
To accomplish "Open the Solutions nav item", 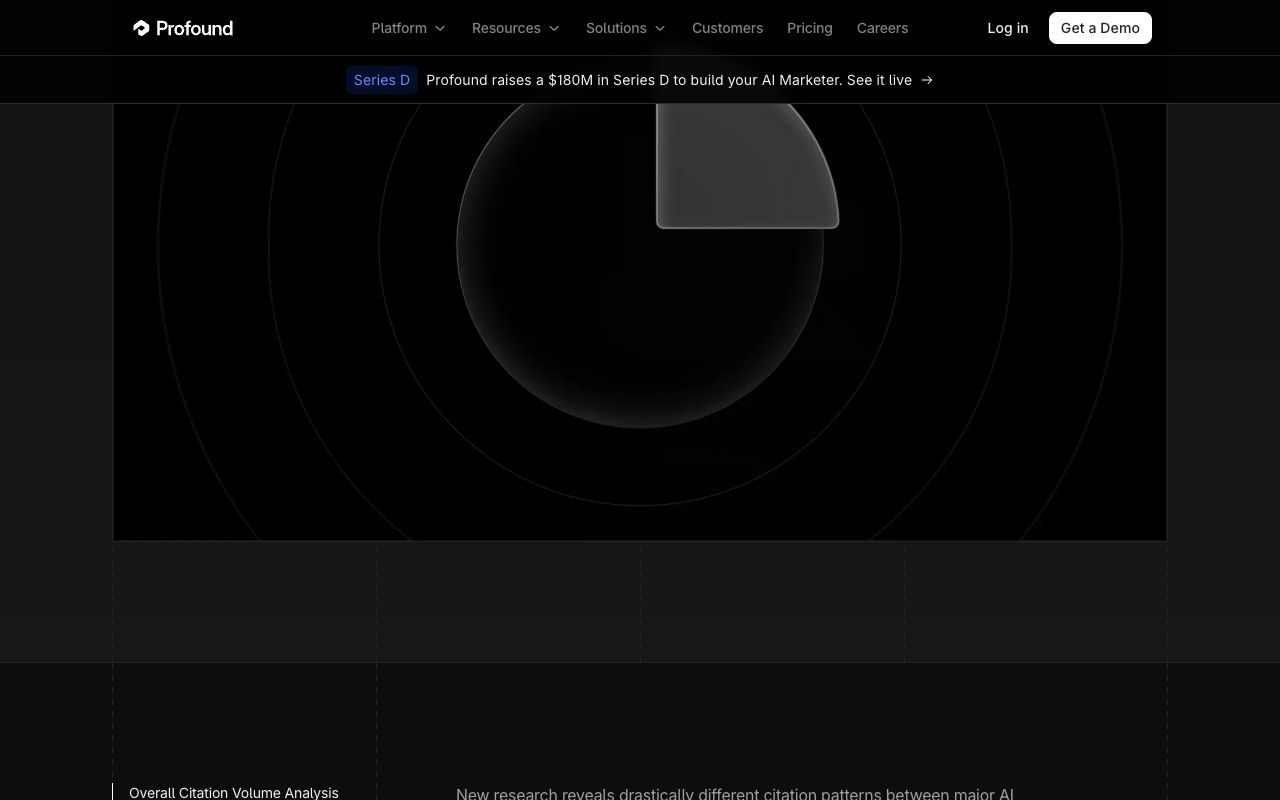I will click(616, 28).
